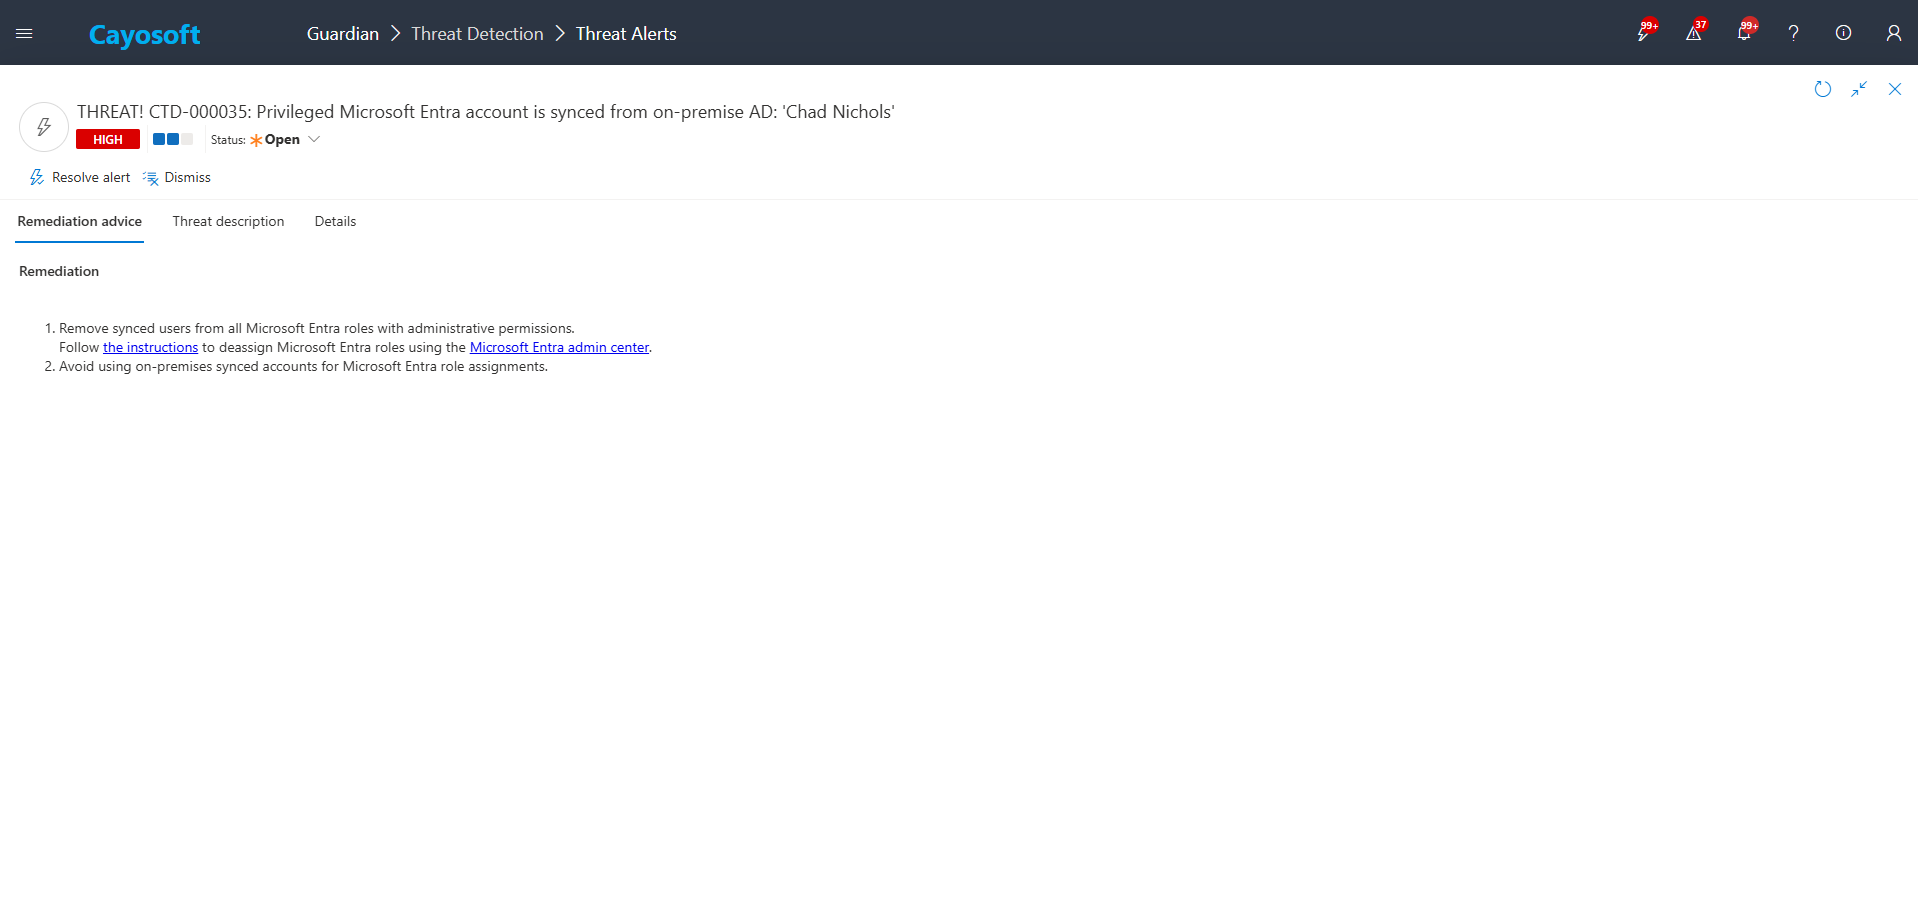This screenshot has width=1918, height=909.
Task: Open the notifications bell icon
Action: pos(1743,33)
